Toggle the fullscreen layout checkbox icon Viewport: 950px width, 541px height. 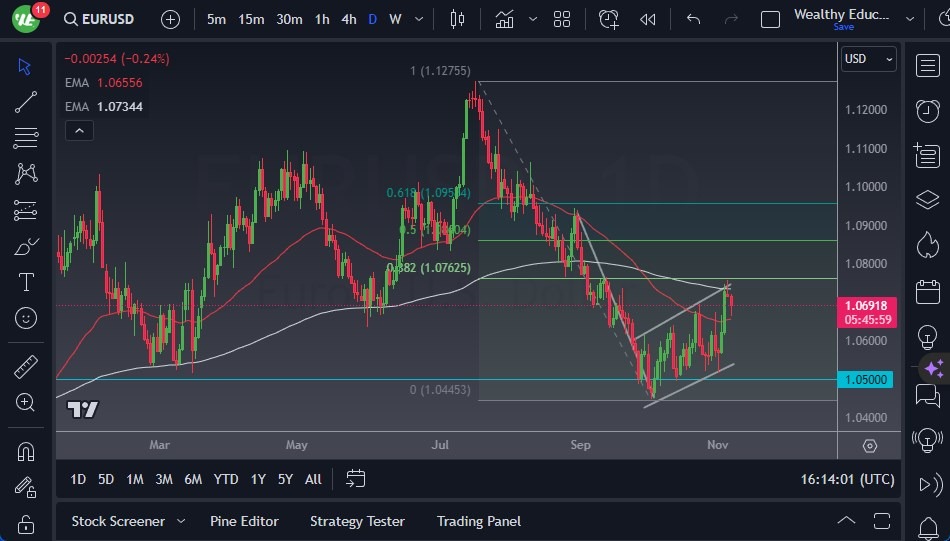pyautogui.click(x=770, y=19)
